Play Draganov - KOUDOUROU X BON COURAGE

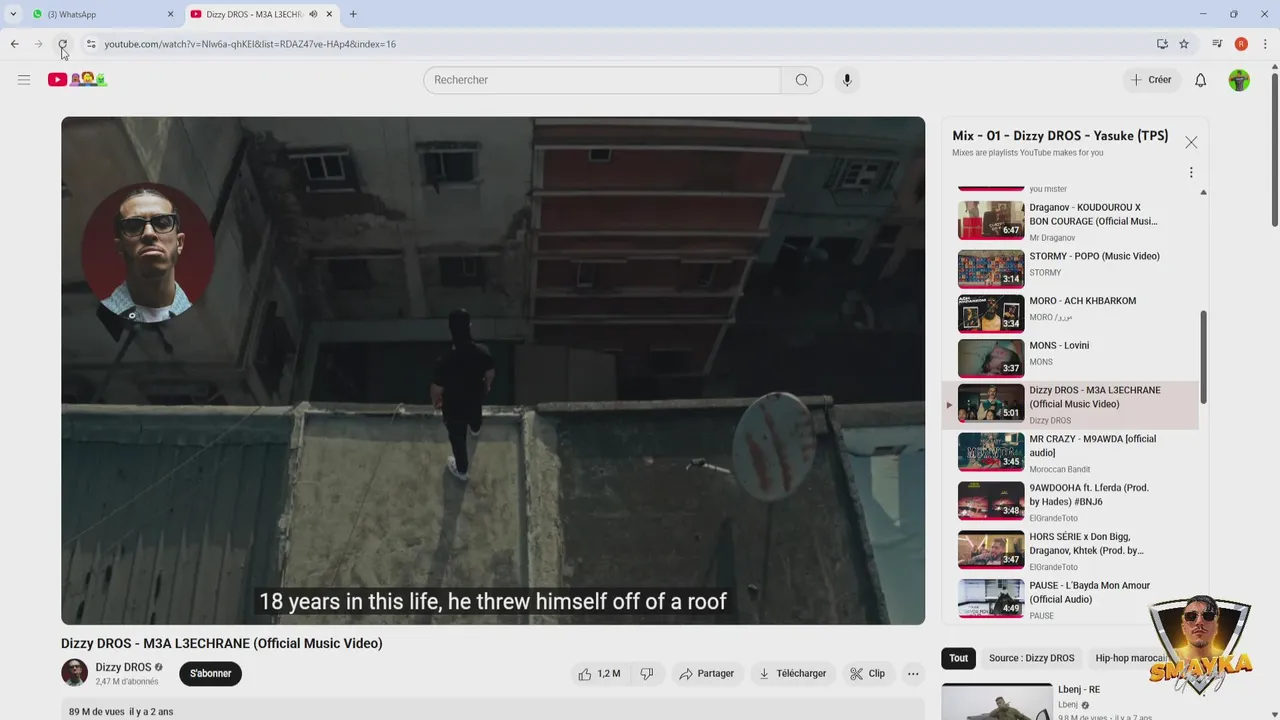pyautogui.click(x=1070, y=221)
